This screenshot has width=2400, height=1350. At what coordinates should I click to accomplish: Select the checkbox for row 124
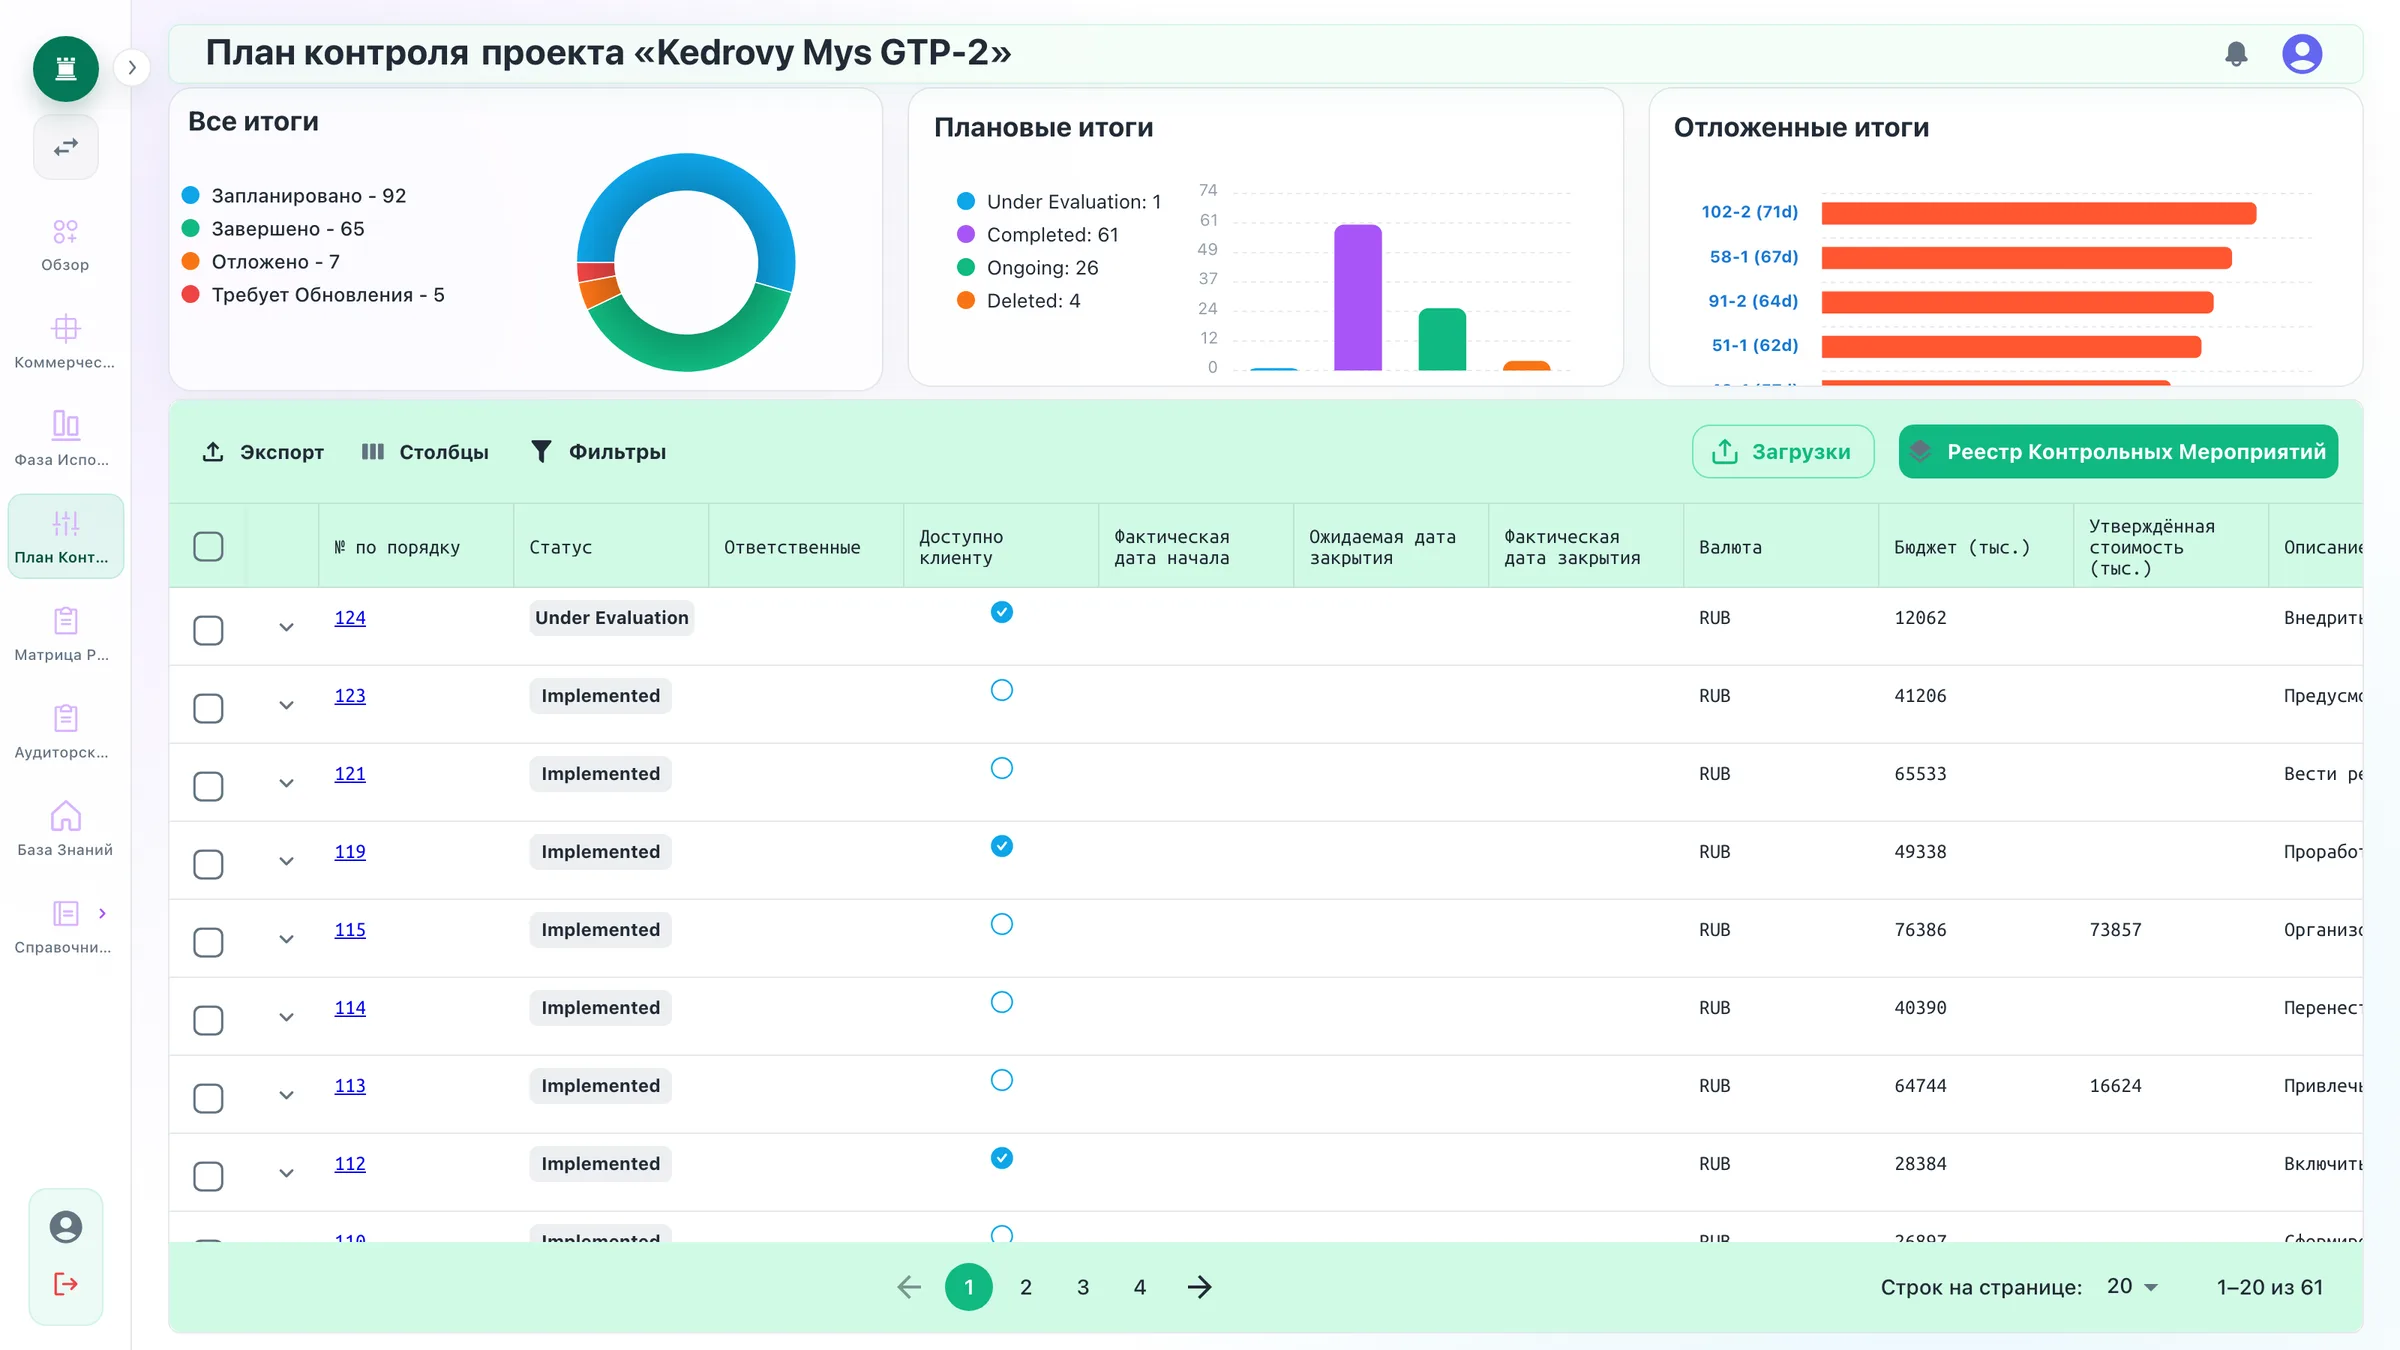(208, 630)
